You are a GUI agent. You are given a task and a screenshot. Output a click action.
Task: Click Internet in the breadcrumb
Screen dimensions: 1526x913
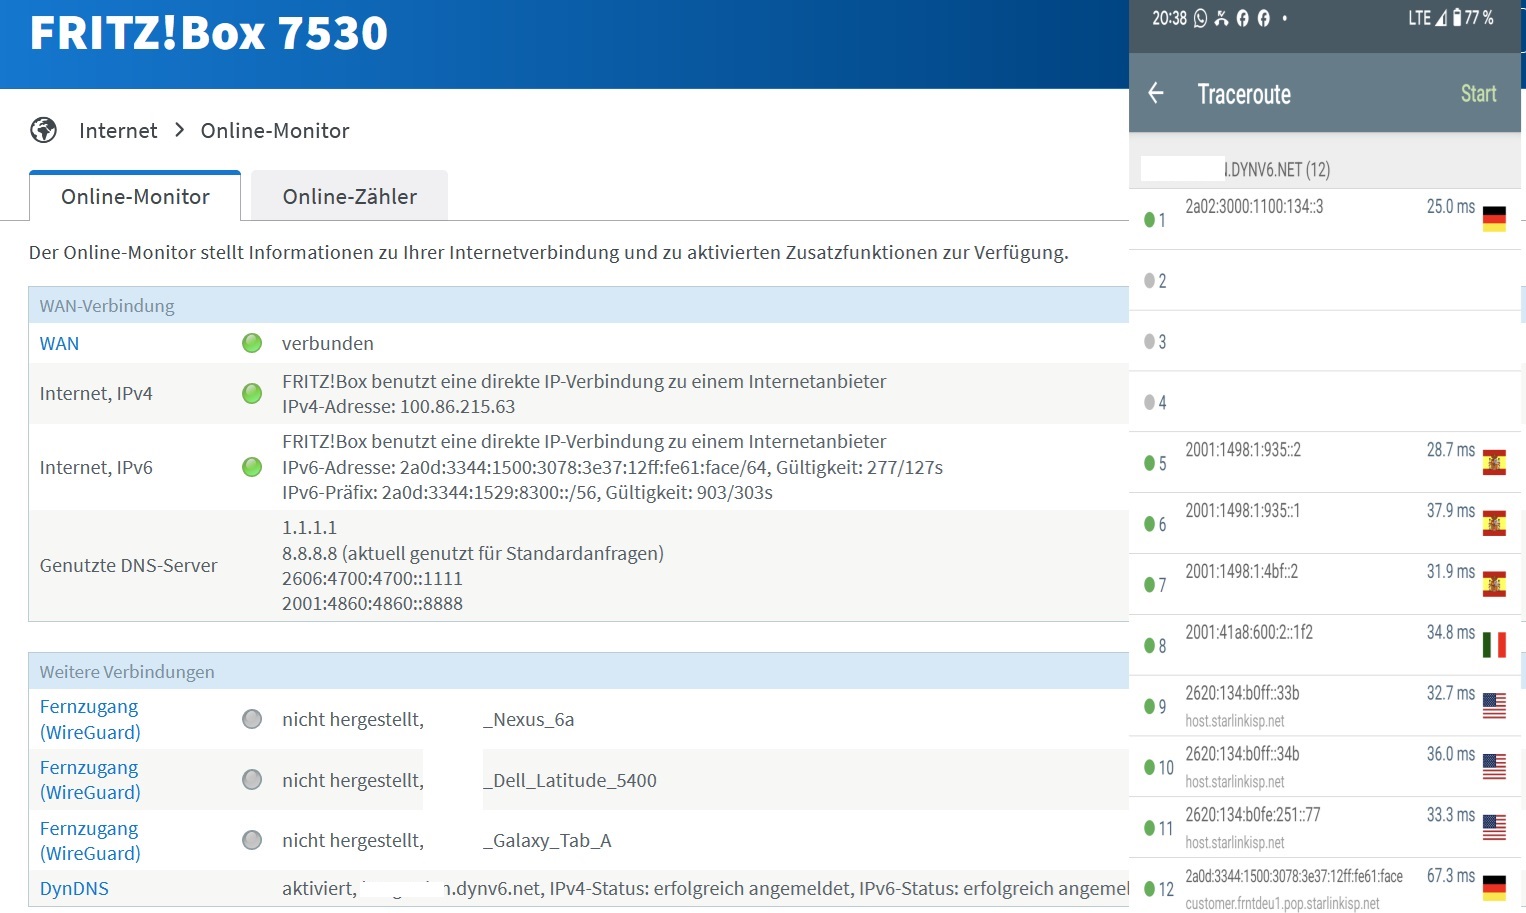(118, 130)
